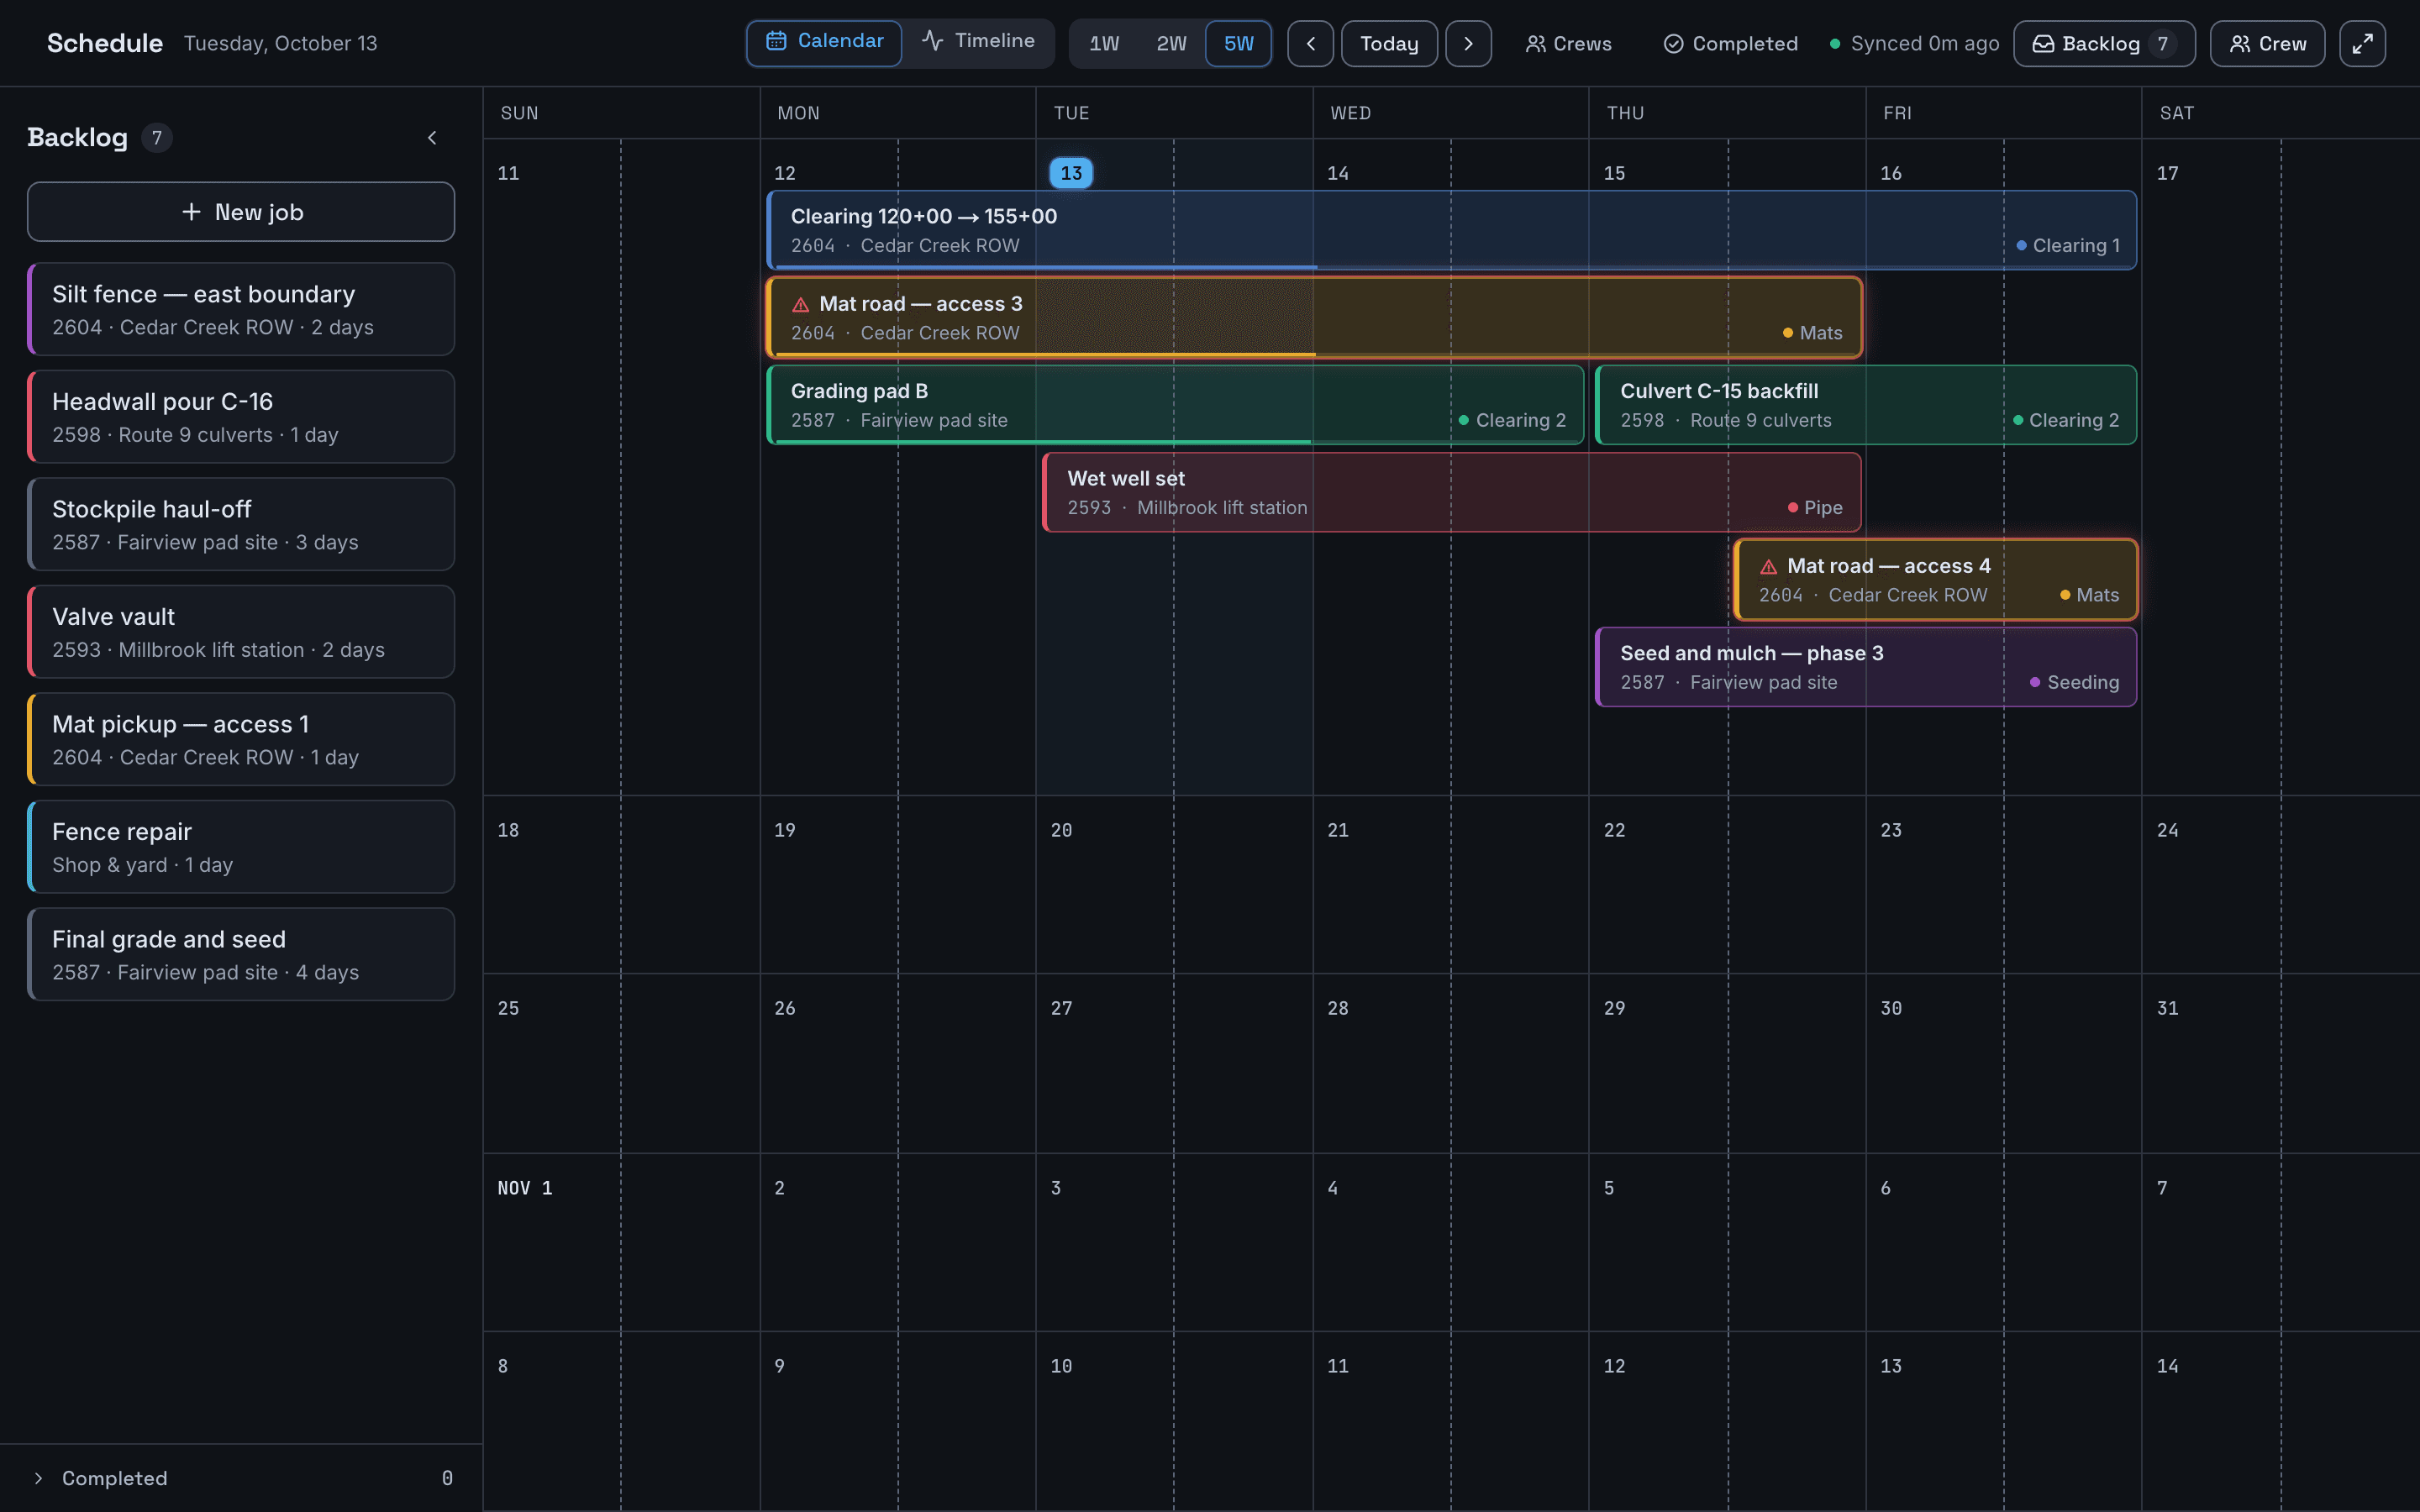Click the Seeding crew dot
The image size is (2420, 1512).
click(x=2035, y=682)
